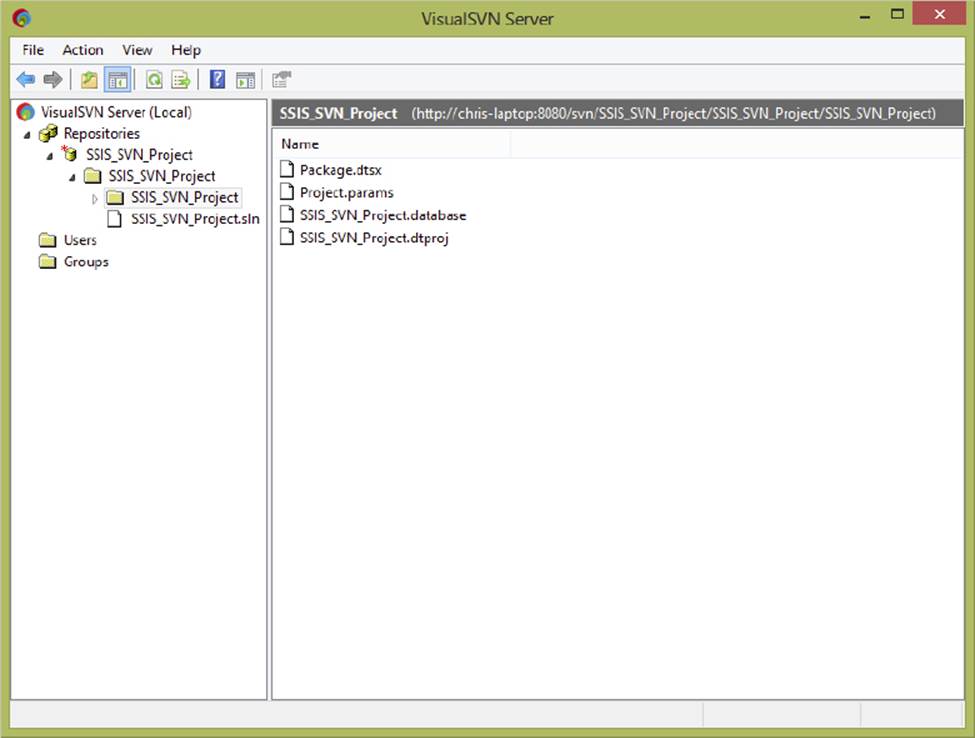Click the Groups folder icon
Screen dimensions: 975x738
[47, 262]
